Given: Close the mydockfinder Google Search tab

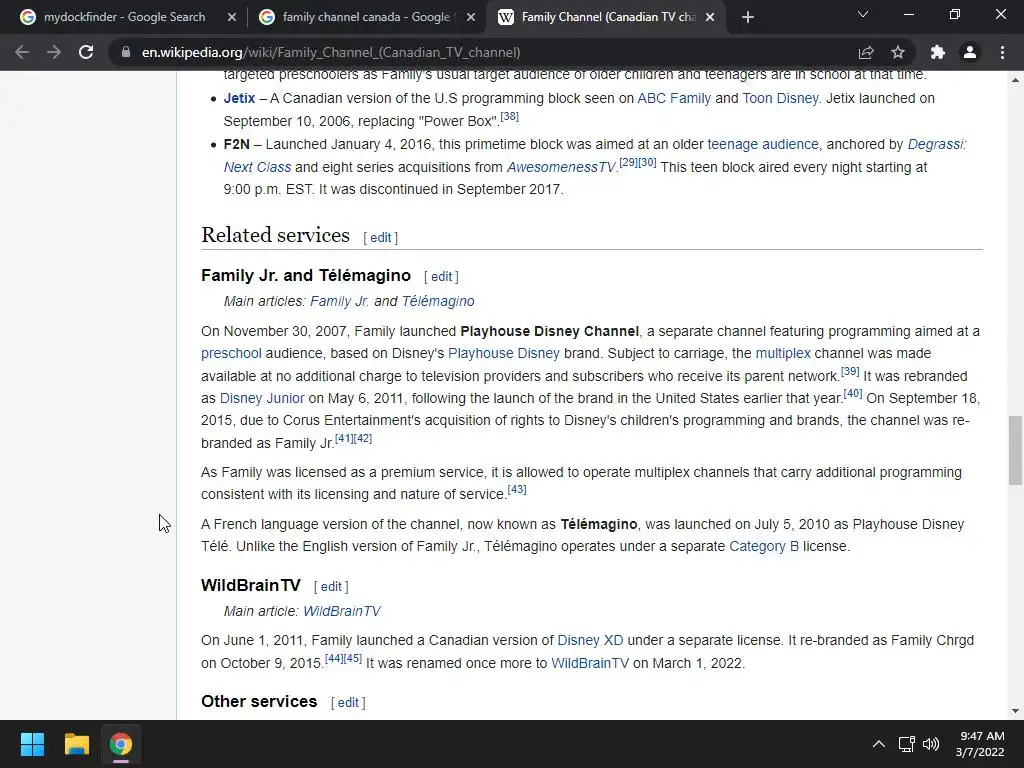Looking at the screenshot, I should pyautogui.click(x=232, y=17).
